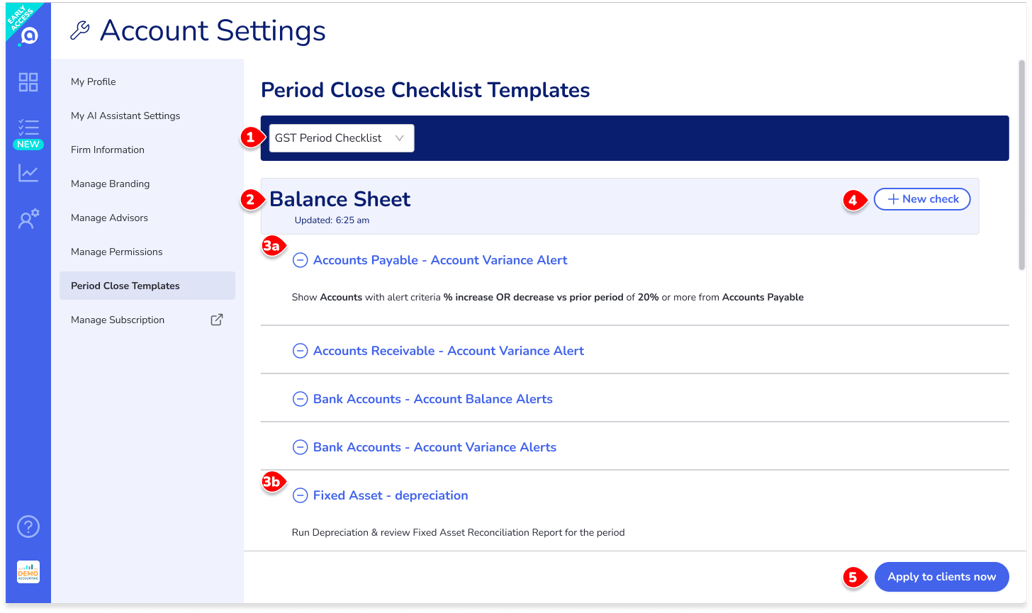Collapse the Fixed Asset depreciation check

pos(299,495)
